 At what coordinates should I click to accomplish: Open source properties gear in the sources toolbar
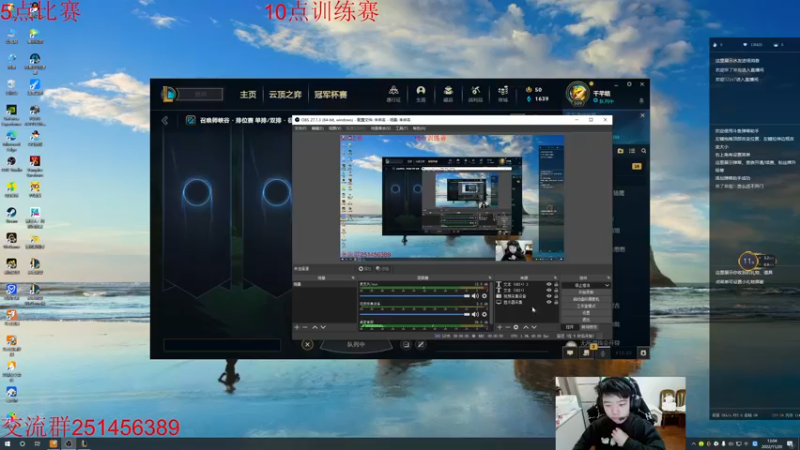(516, 327)
